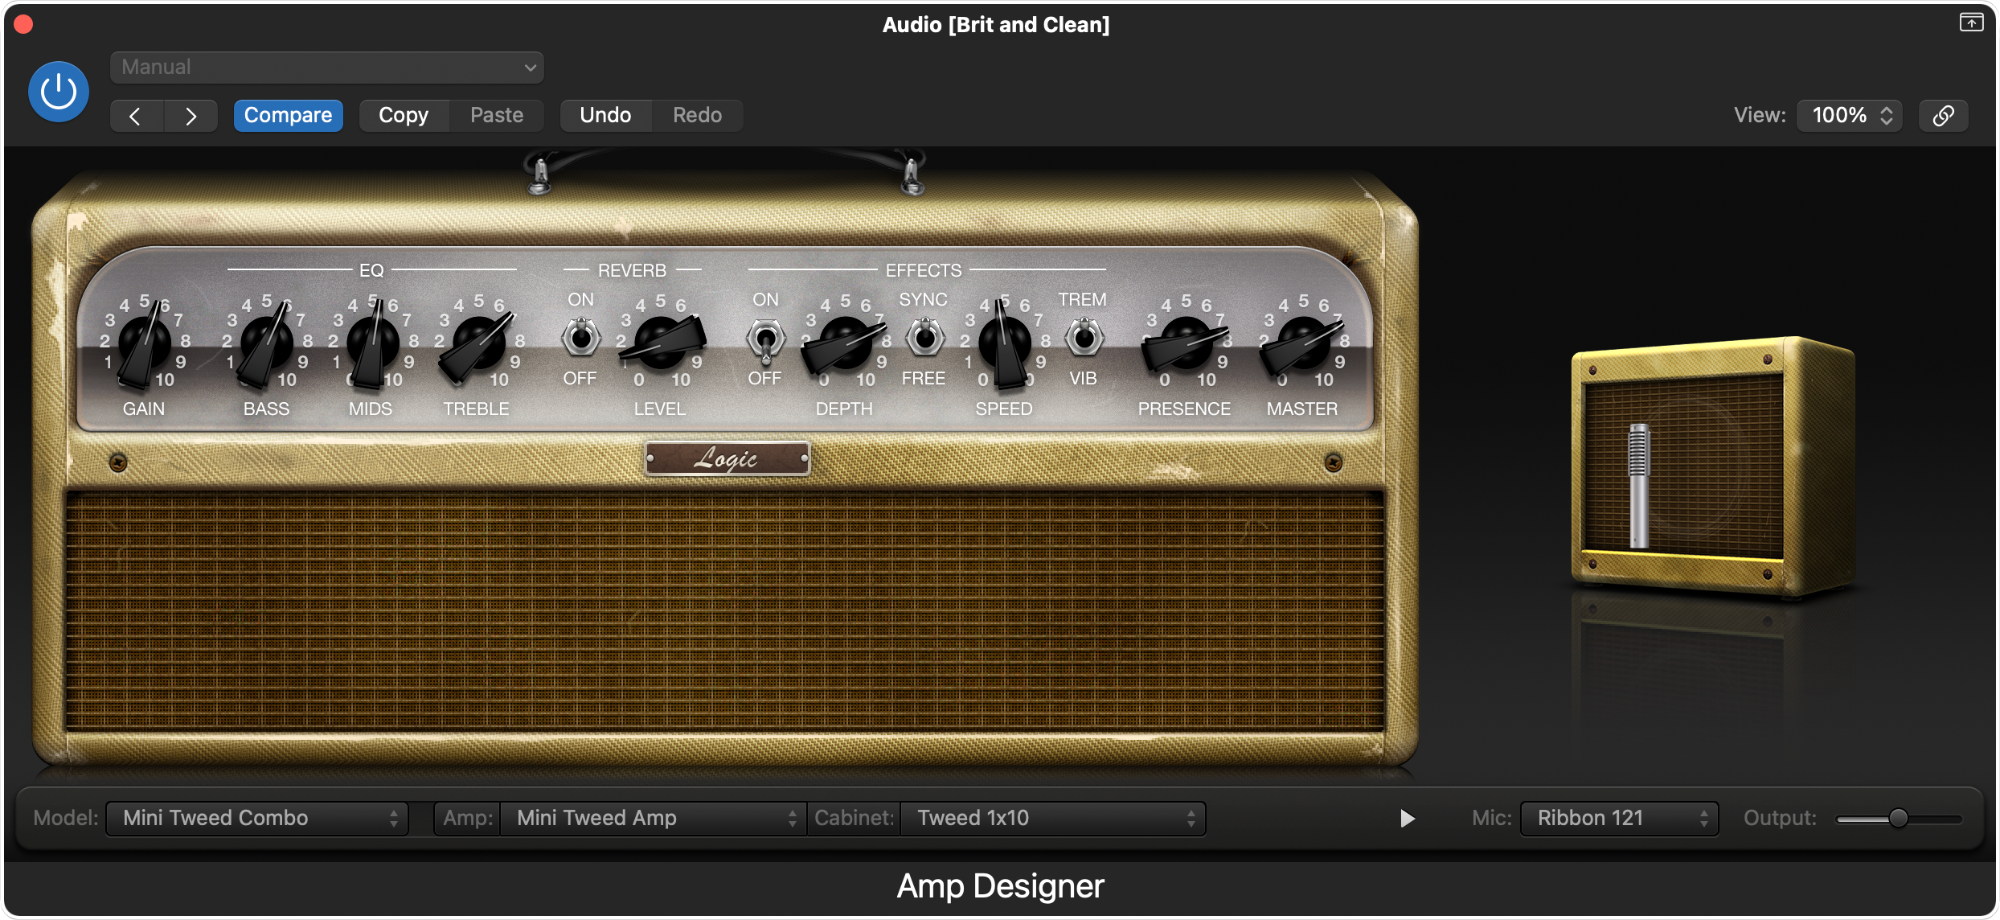
Task: Click the expand window icon in title bar
Action: 1971,22
